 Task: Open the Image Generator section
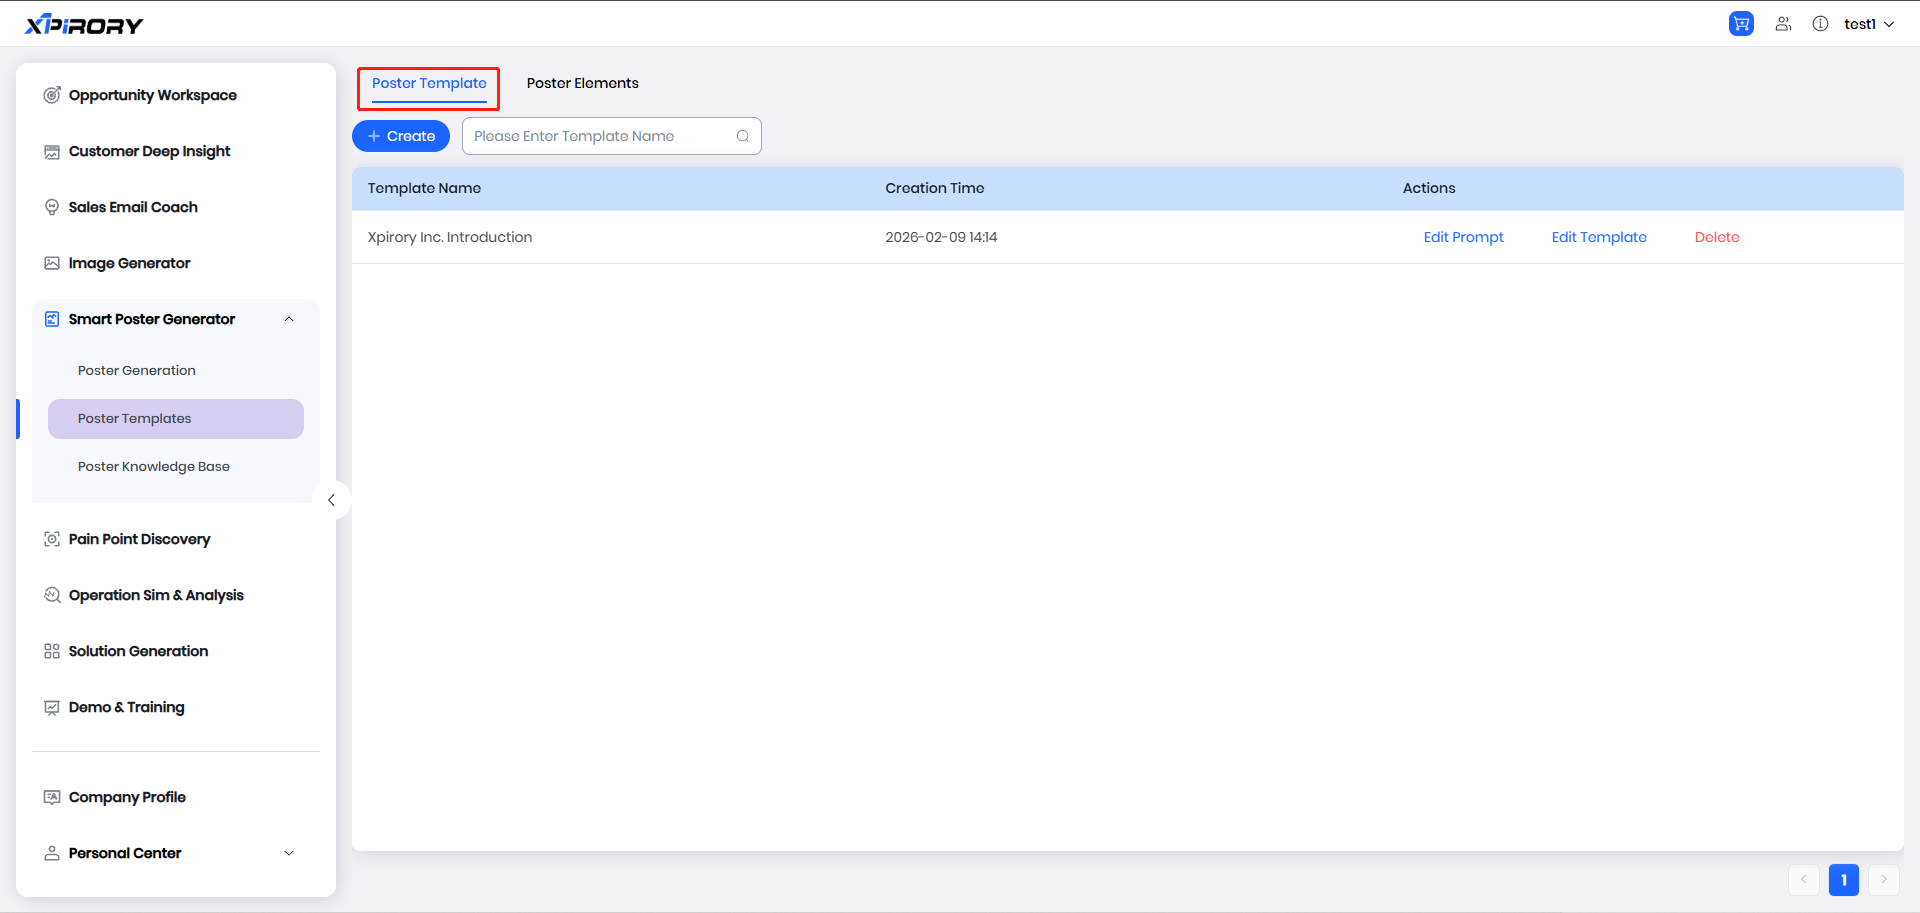[x=129, y=263]
